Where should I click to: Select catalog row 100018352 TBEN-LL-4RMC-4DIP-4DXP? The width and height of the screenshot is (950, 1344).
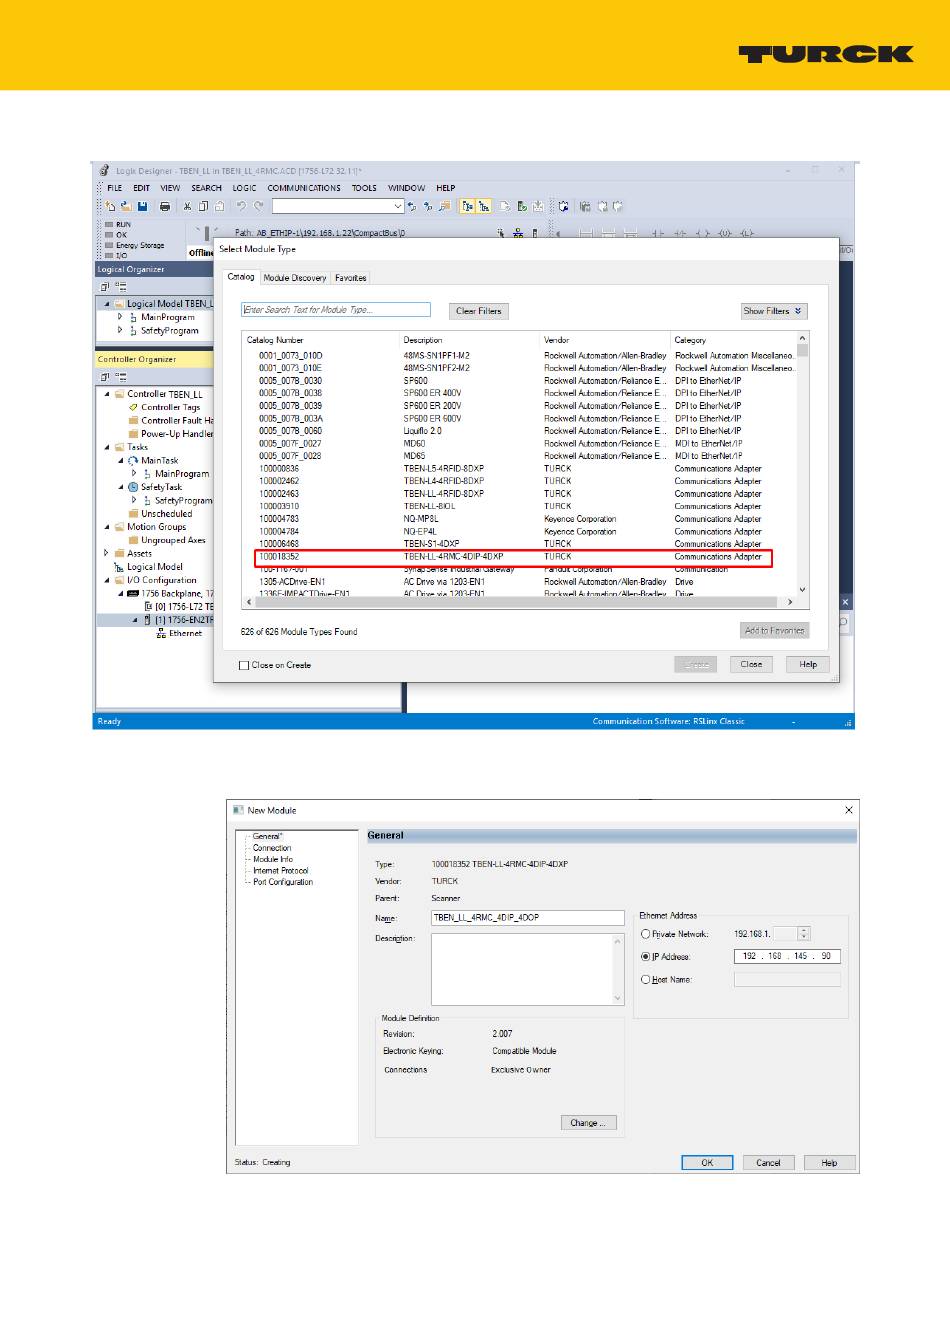pyautogui.click(x=513, y=557)
